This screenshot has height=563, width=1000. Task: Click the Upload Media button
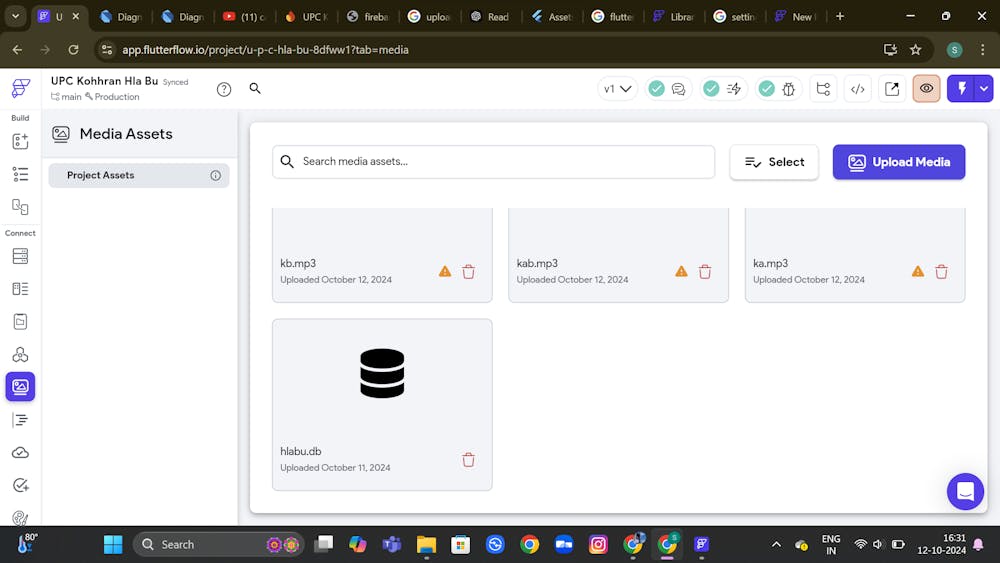coord(898,162)
